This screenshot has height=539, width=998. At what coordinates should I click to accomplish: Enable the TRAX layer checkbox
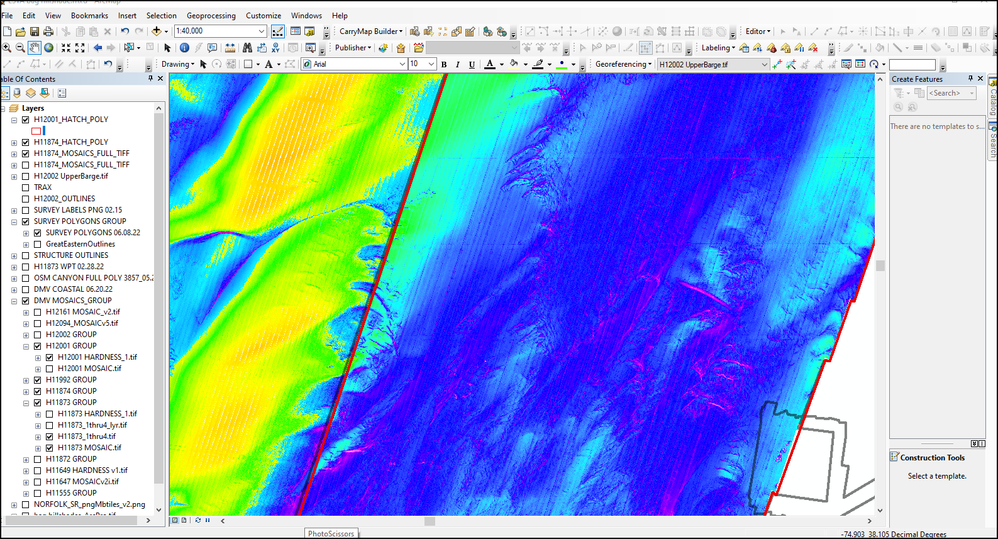click(26, 187)
